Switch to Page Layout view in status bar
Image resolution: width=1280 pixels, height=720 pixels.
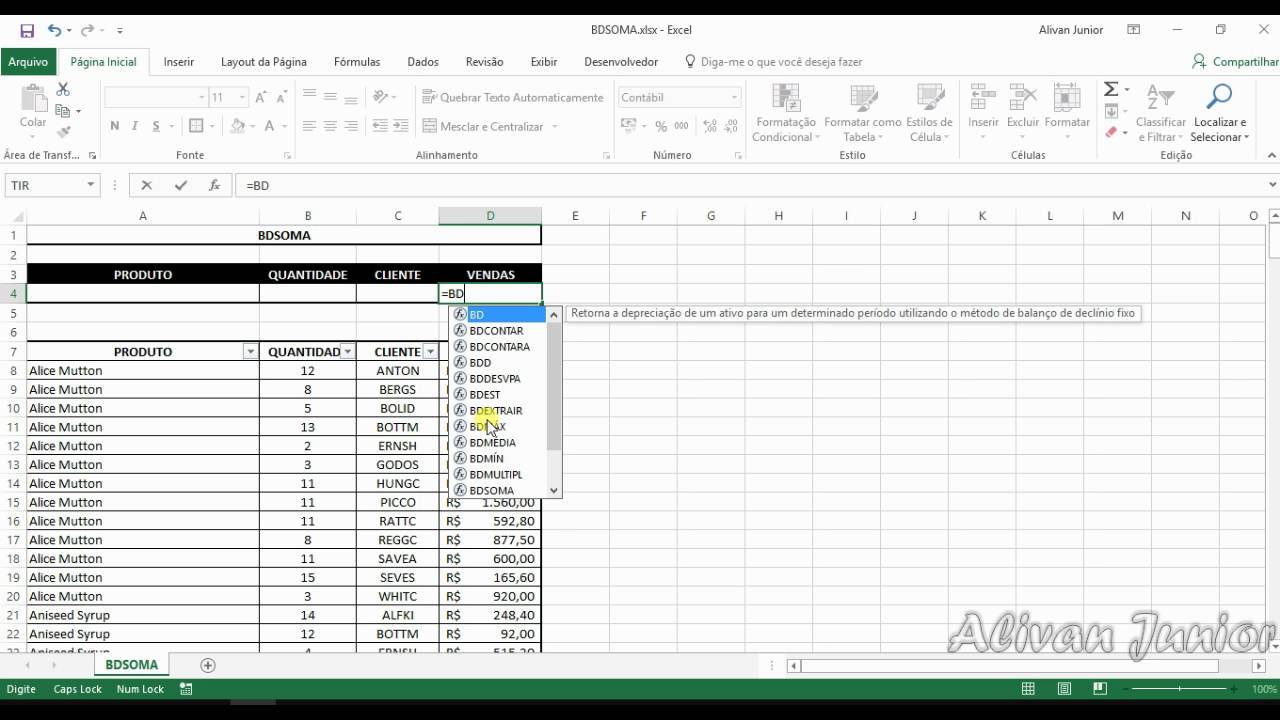tap(1064, 689)
